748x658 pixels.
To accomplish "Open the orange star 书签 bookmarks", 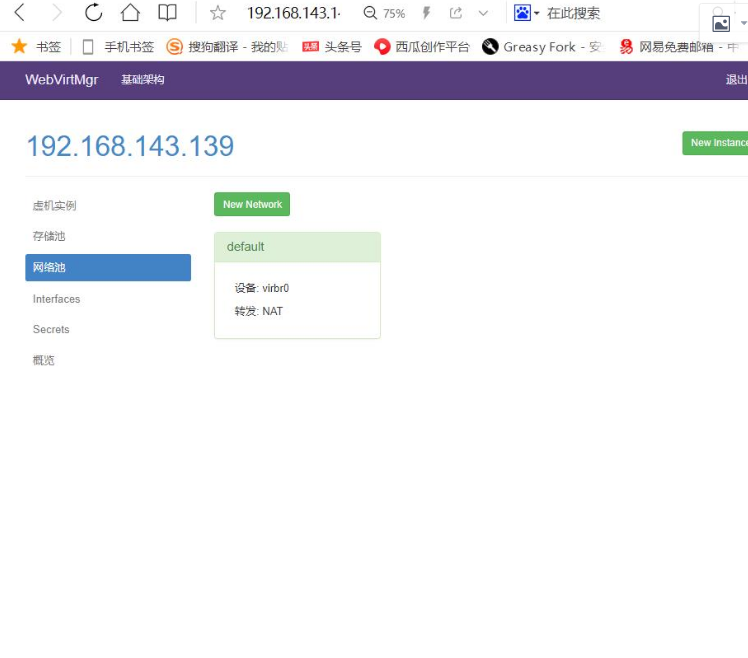I will click(x=36, y=47).
